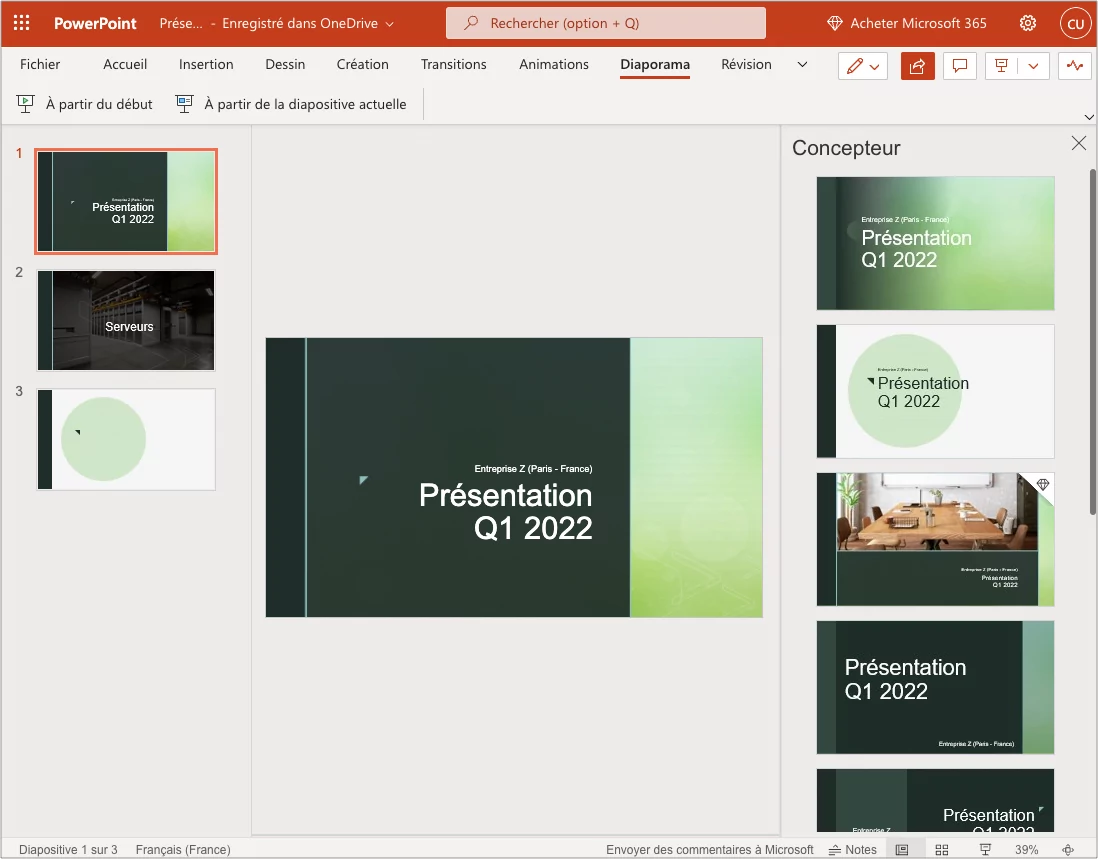Expand the ribbon display options chevron
This screenshot has width=1098, height=859.
(1089, 117)
